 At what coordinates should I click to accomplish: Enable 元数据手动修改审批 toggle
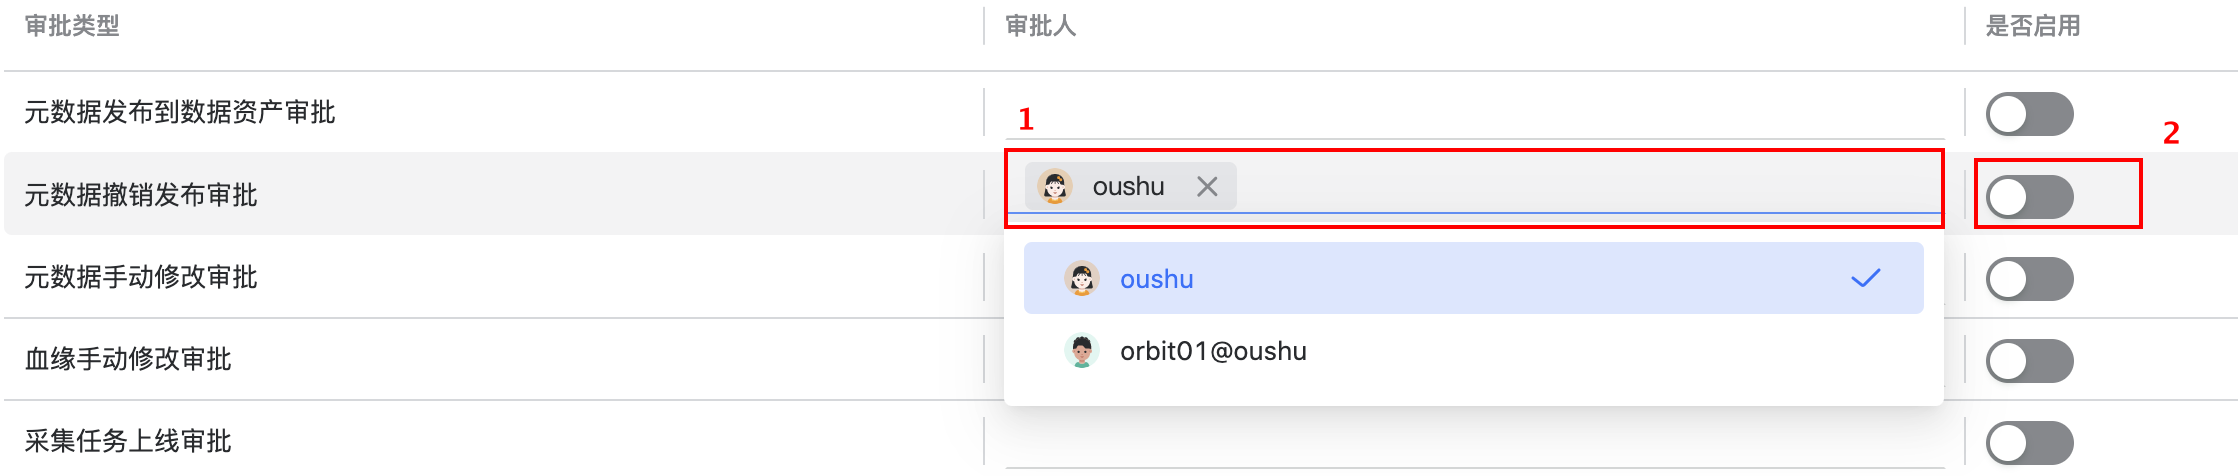coord(2030,279)
